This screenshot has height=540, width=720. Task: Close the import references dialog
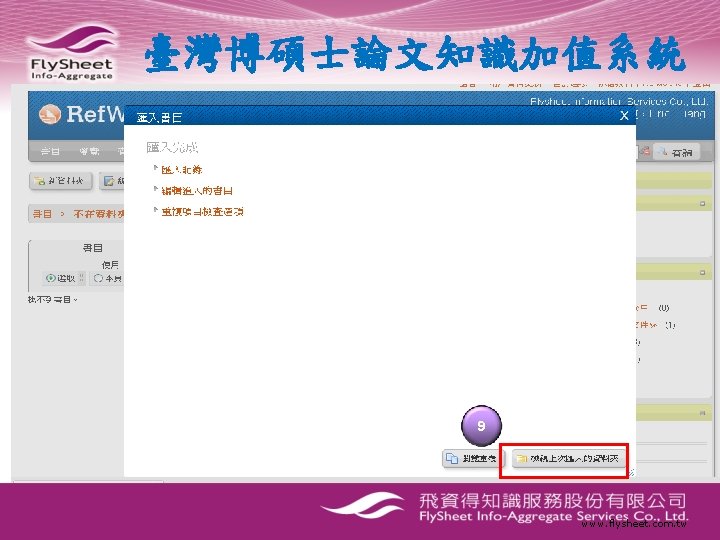[x=624, y=116]
